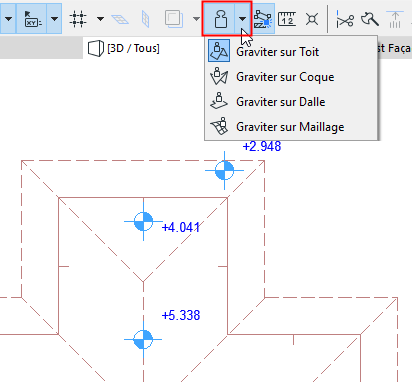Image resolution: width=412 pixels, height=382 pixels.
Task: Open the grid snap options dropdown
Action: [x=100, y=19]
